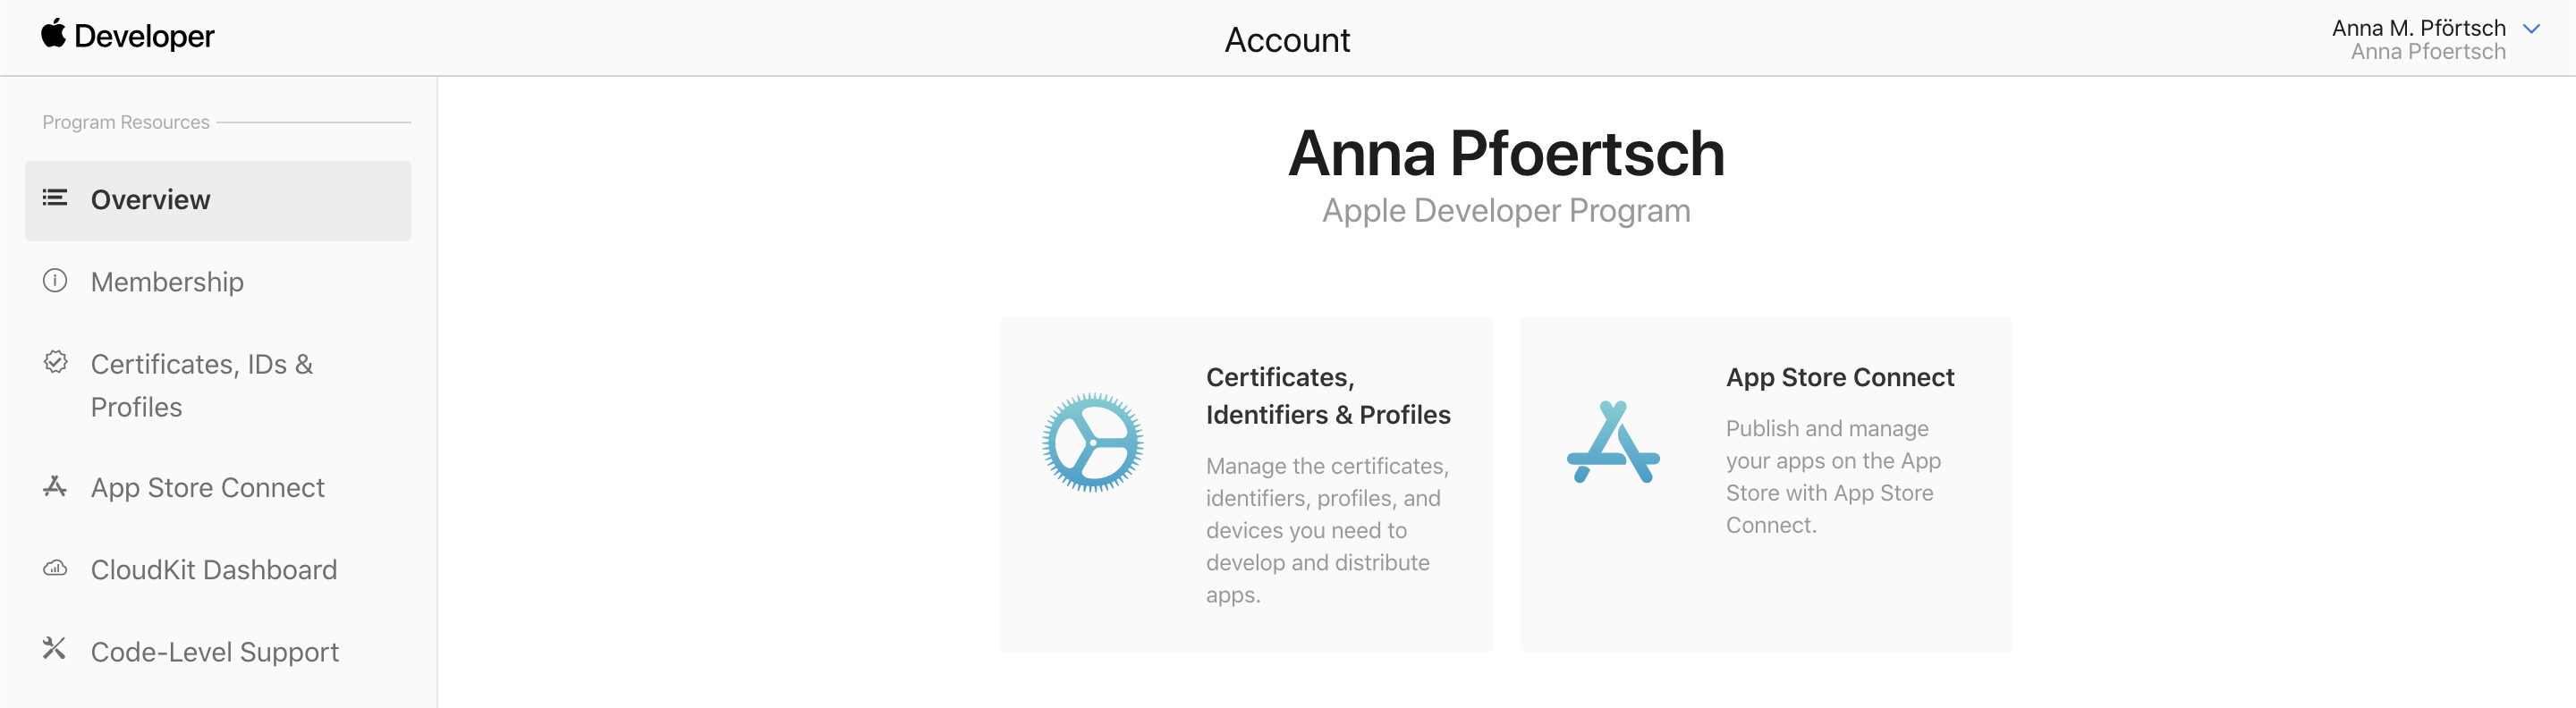
Task: Open Certificates, IDs & Profiles sidebar item
Action: [202, 385]
